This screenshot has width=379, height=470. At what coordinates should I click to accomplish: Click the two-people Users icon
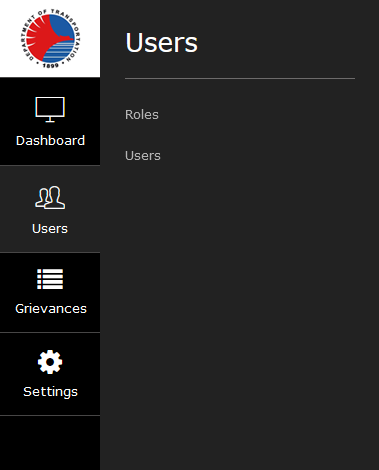(x=50, y=198)
